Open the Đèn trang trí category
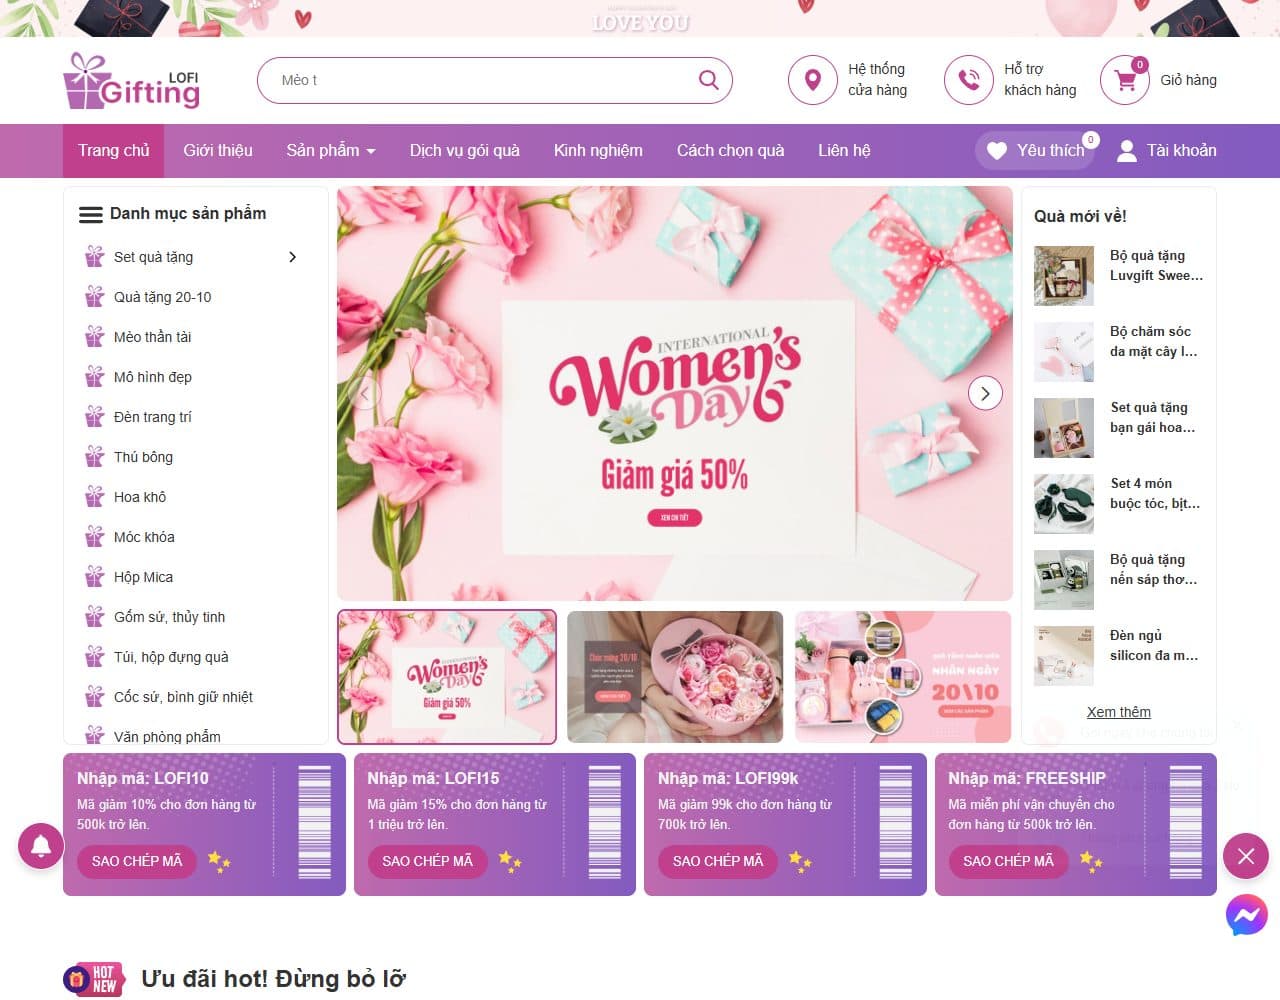The image size is (1280, 1000). coord(153,417)
